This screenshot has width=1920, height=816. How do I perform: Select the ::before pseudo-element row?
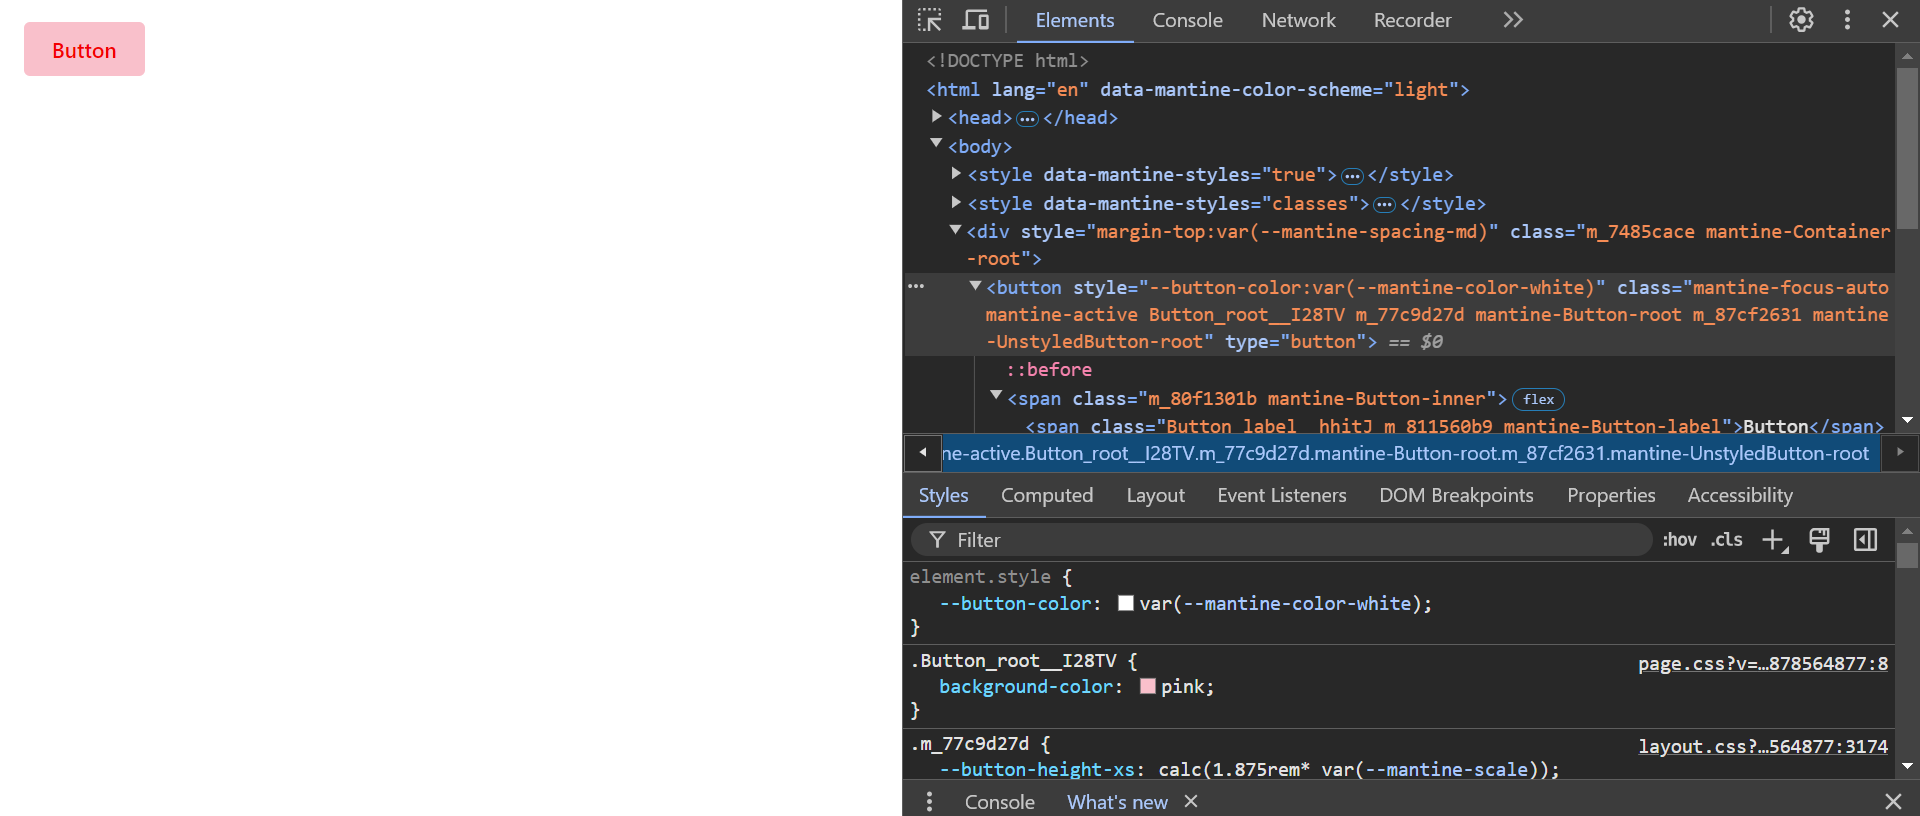pyautogui.click(x=1049, y=370)
